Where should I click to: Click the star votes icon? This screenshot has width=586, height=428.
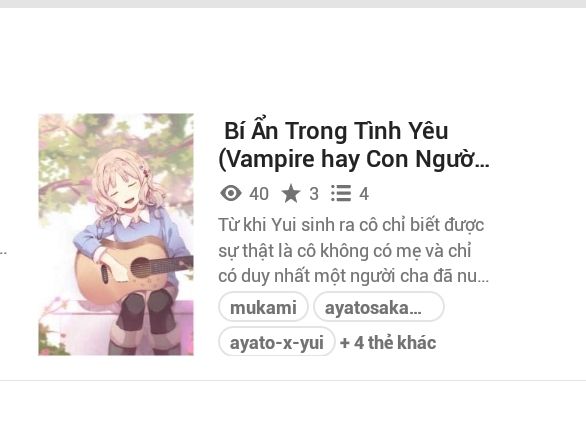pos(291,194)
